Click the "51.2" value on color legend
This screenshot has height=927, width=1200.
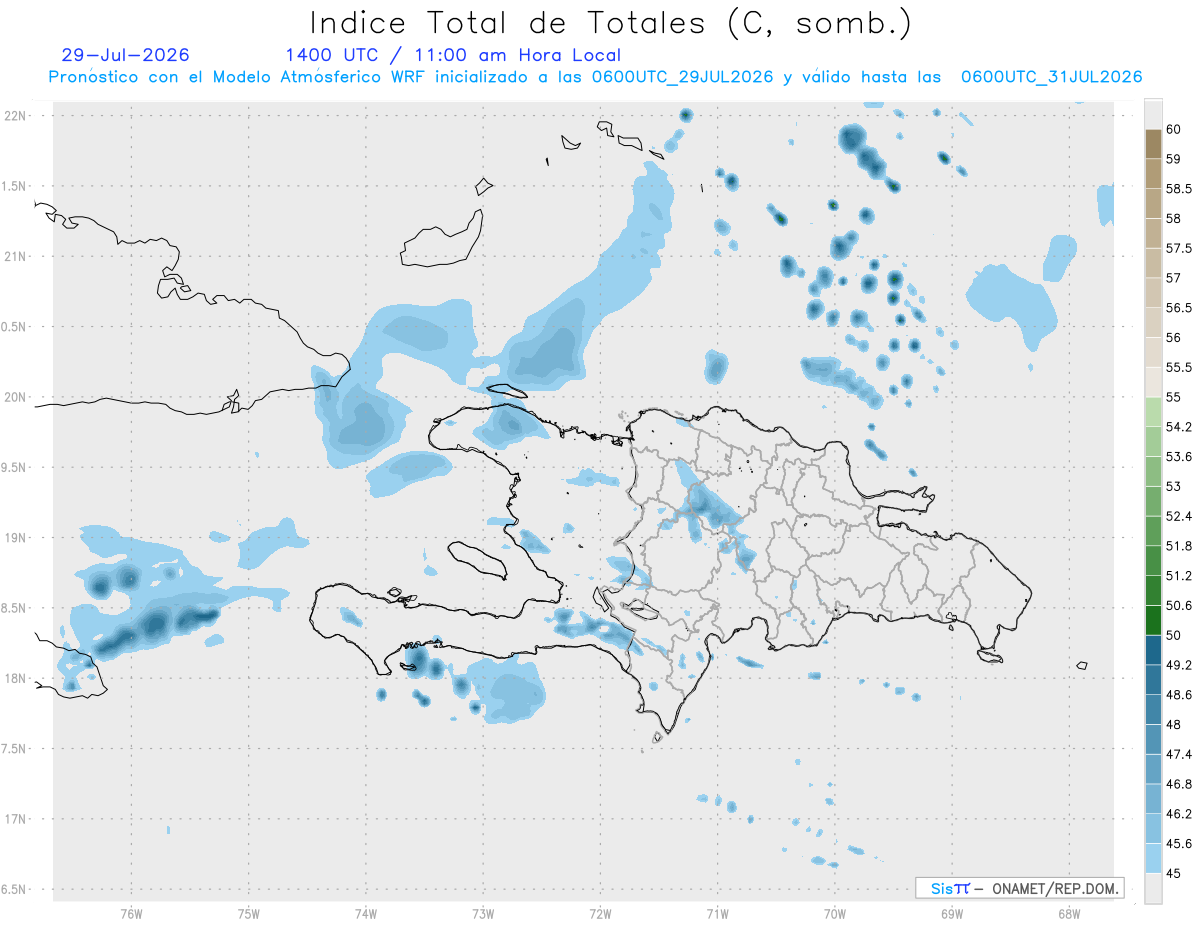tap(1179, 576)
